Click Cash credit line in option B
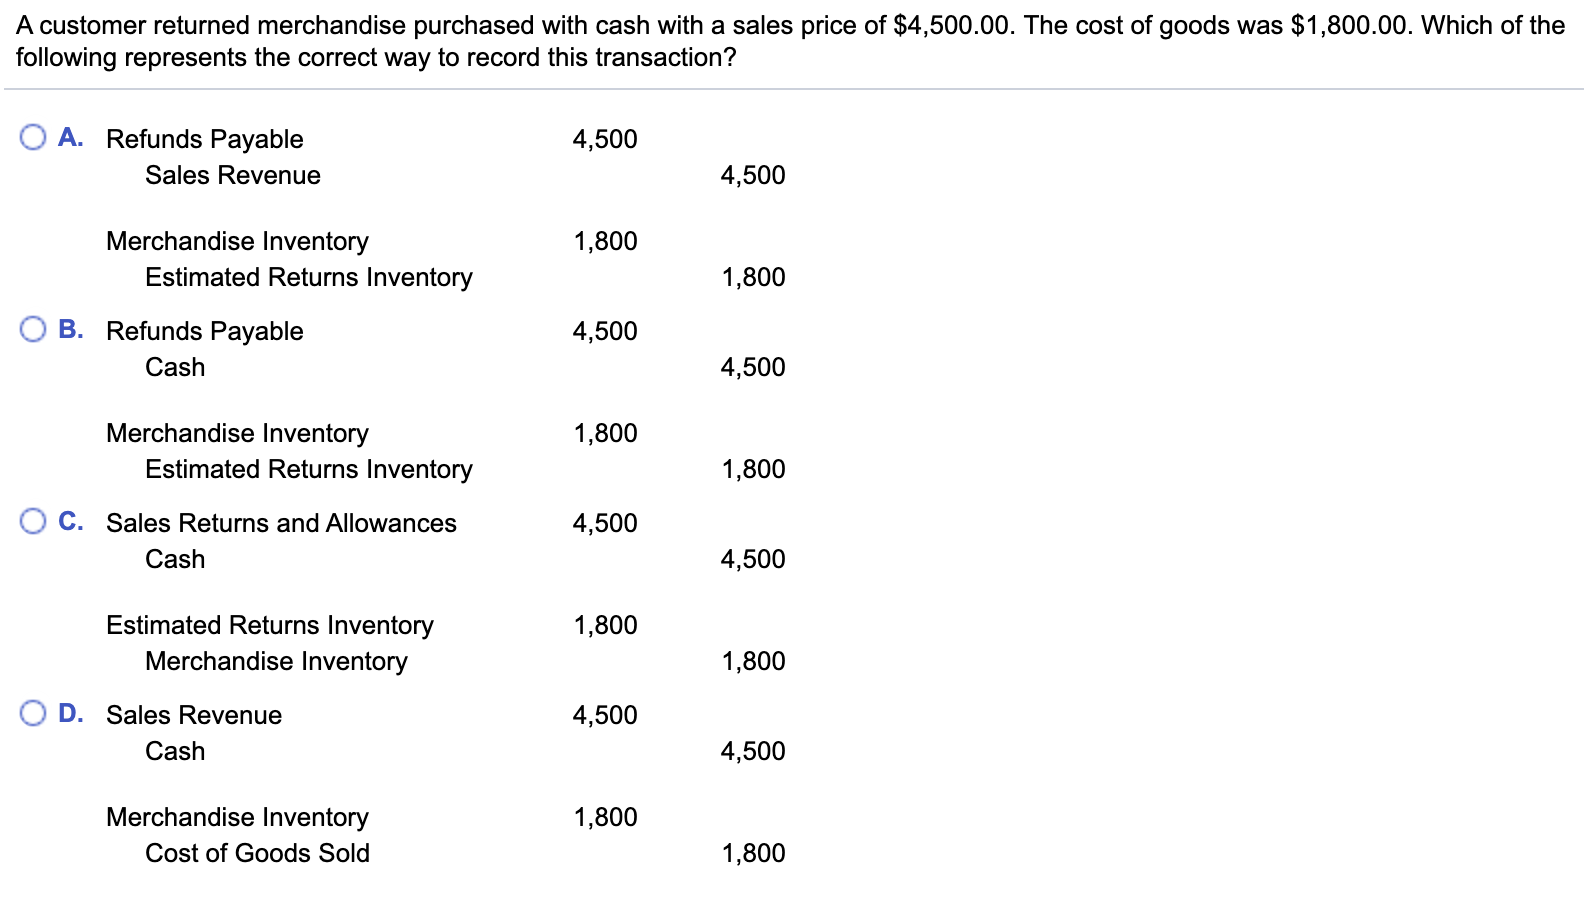This screenshot has height=902, width=1584. pos(175,367)
